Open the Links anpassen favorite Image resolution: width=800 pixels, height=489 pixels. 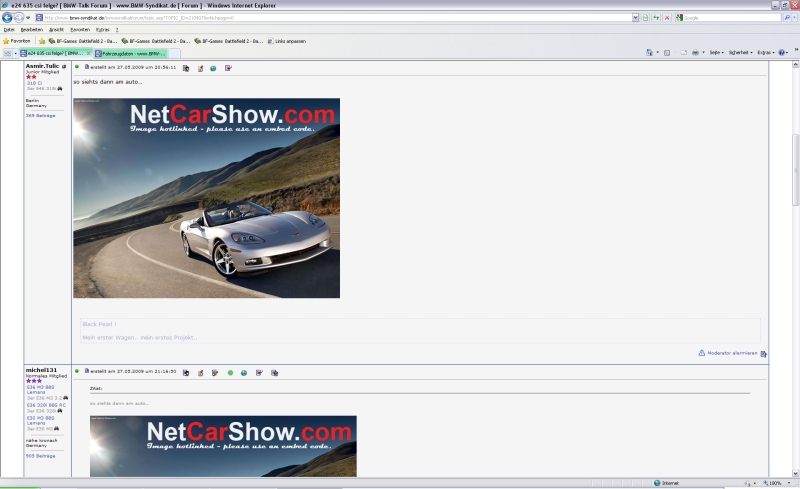point(287,41)
